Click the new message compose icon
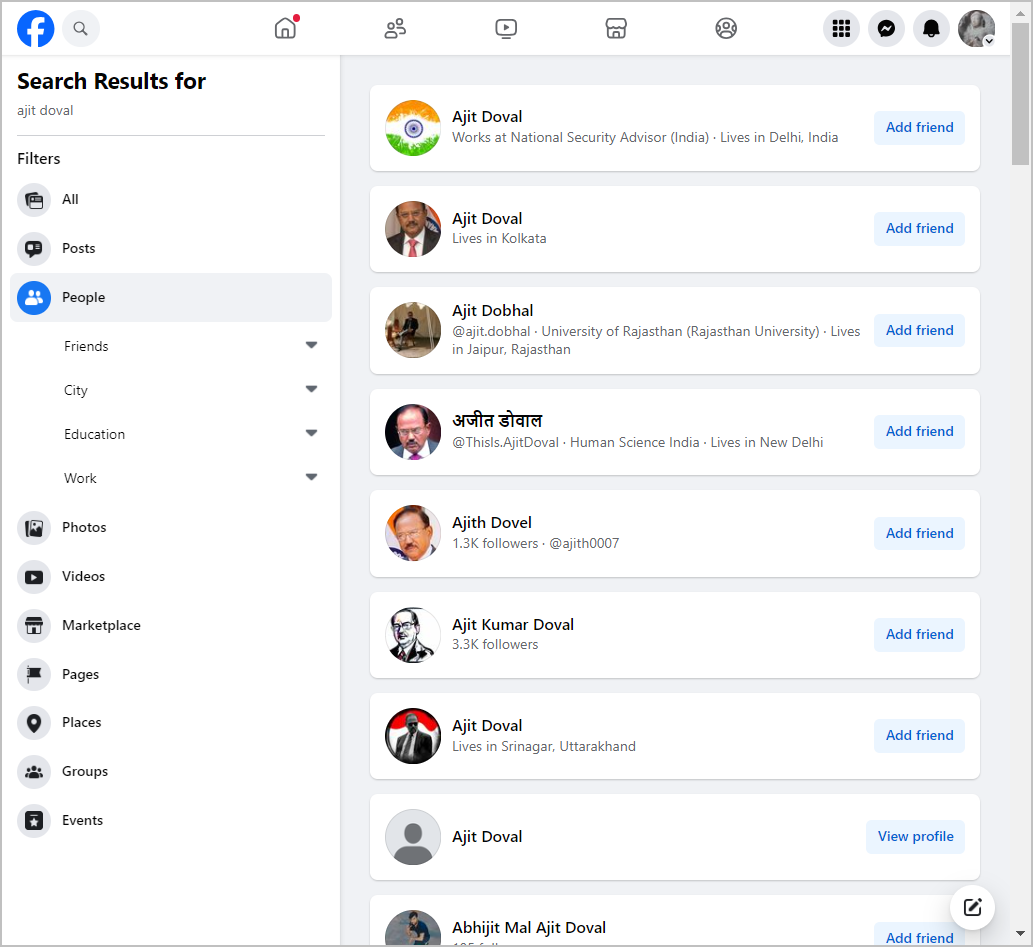 972,907
